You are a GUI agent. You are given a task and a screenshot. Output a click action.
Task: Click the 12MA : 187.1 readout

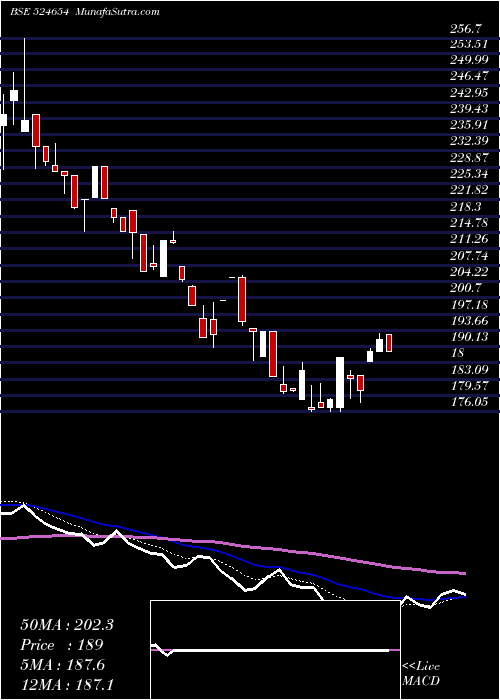(x=67, y=685)
